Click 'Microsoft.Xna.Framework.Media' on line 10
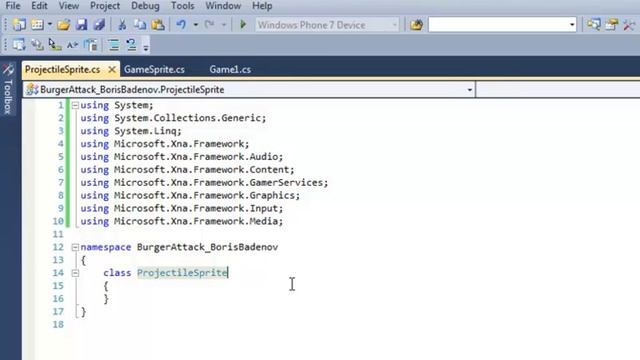 (196, 221)
